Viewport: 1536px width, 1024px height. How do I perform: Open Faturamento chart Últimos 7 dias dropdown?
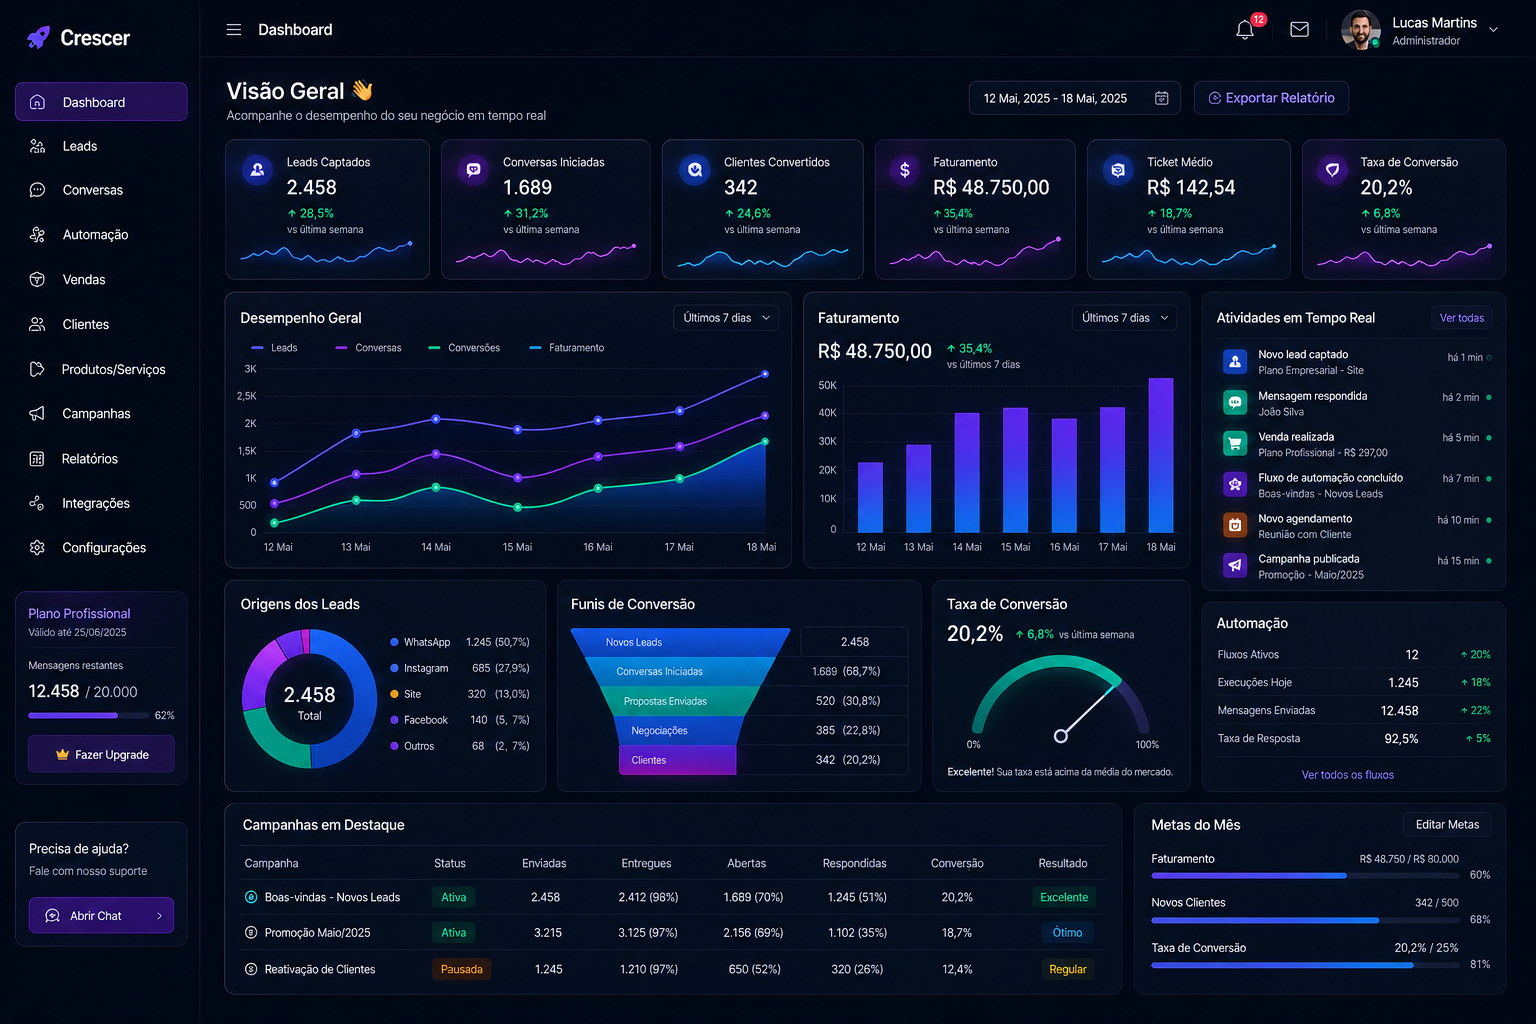1124,318
